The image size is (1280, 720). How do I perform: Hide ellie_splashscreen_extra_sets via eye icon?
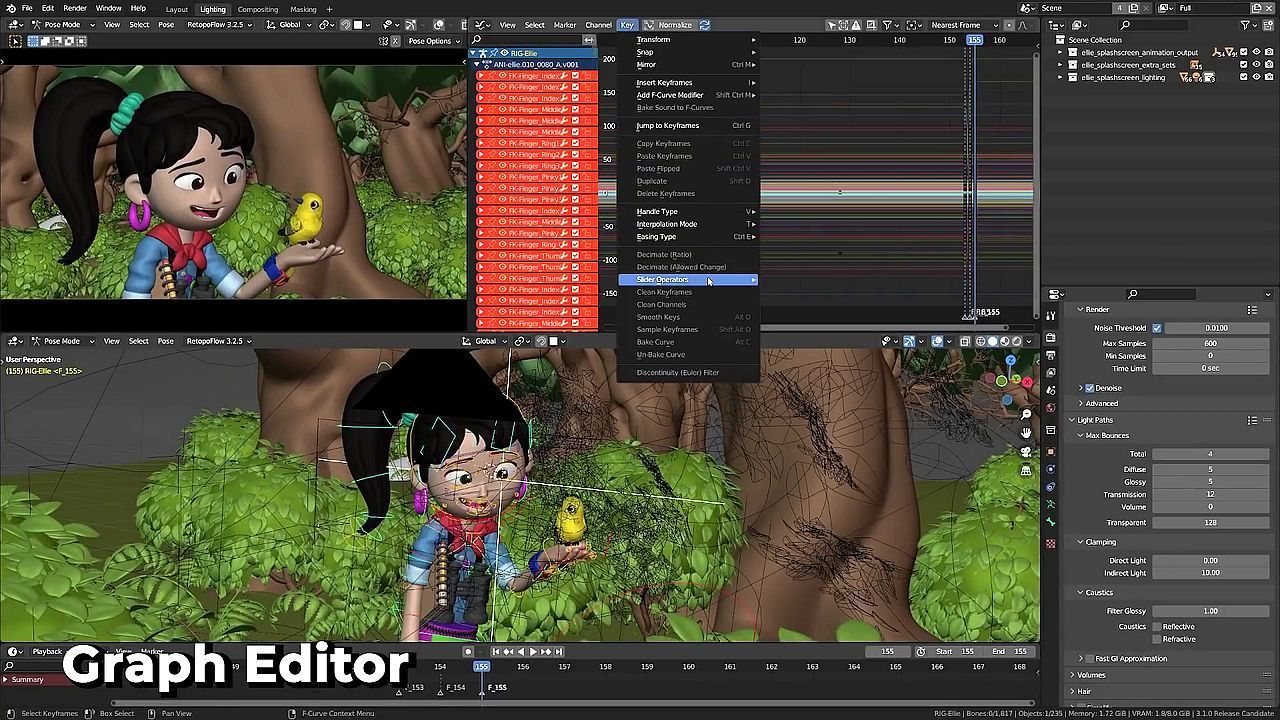coord(1256,65)
